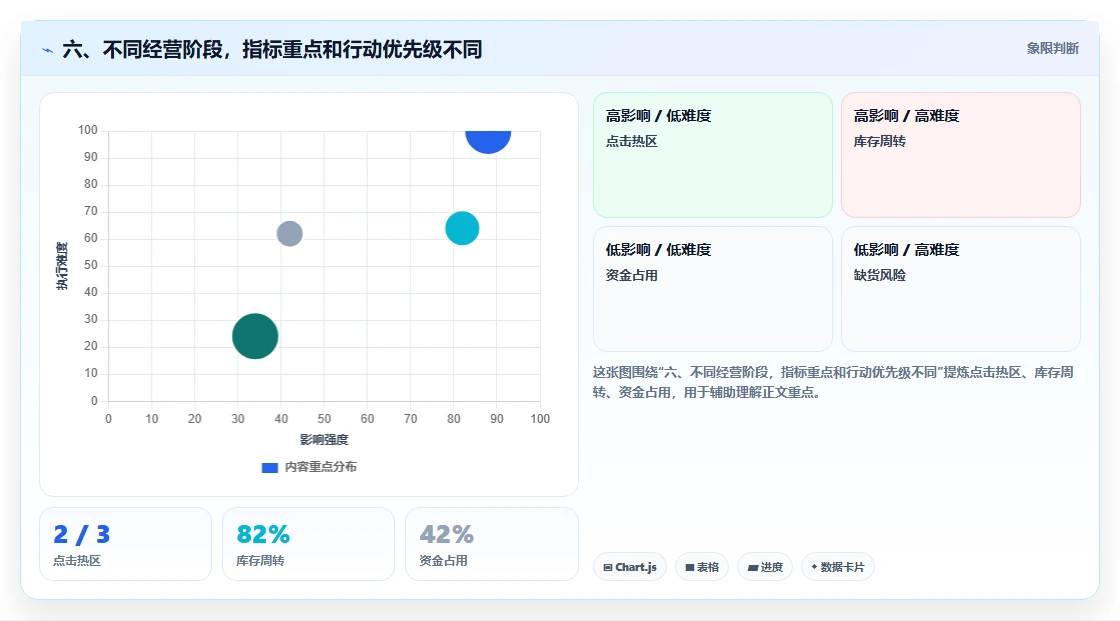Click the 缺货风险 text
The image size is (1120, 621).
[x=879, y=275]
